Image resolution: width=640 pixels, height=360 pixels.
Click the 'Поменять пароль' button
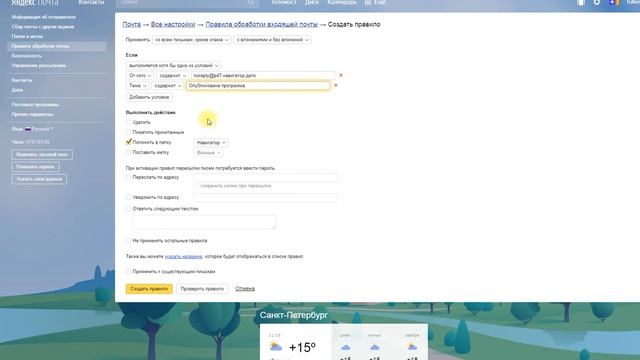(36, 167)
